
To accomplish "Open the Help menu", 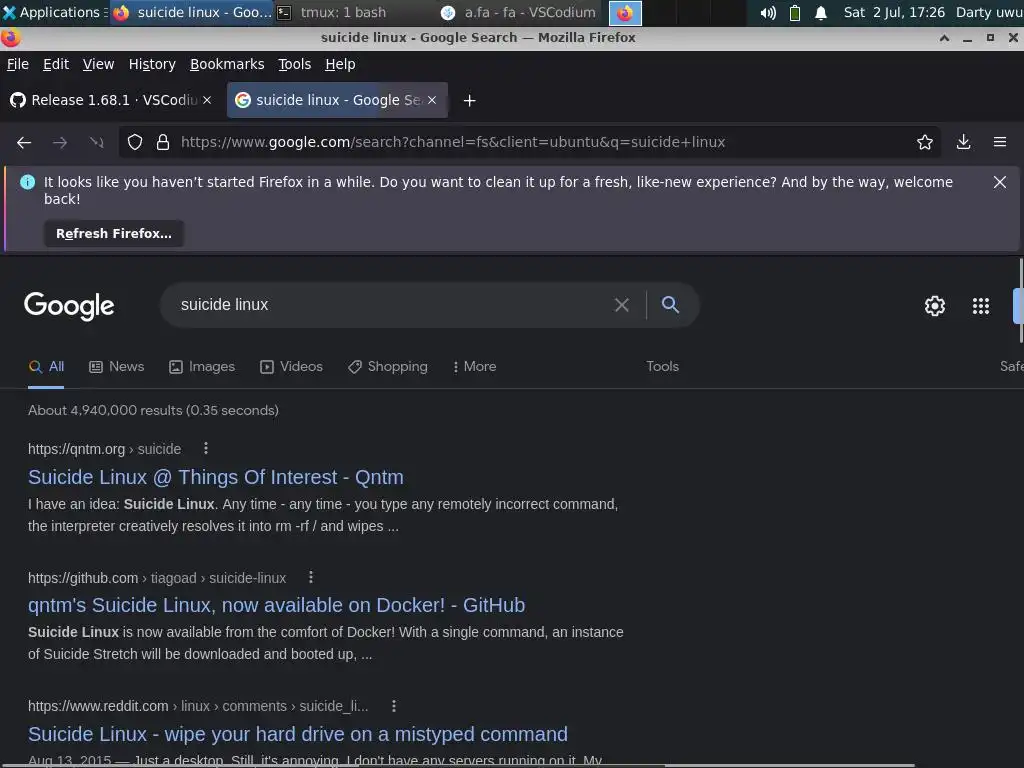I will click(340, 64).
